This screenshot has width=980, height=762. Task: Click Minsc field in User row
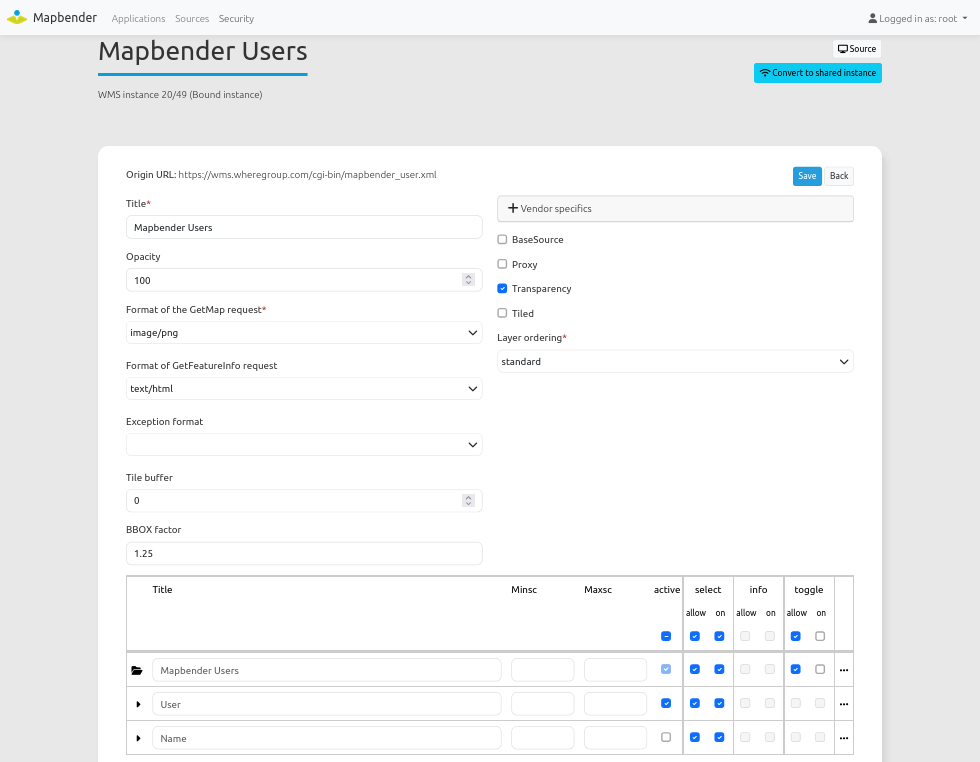tap(542, 704)
